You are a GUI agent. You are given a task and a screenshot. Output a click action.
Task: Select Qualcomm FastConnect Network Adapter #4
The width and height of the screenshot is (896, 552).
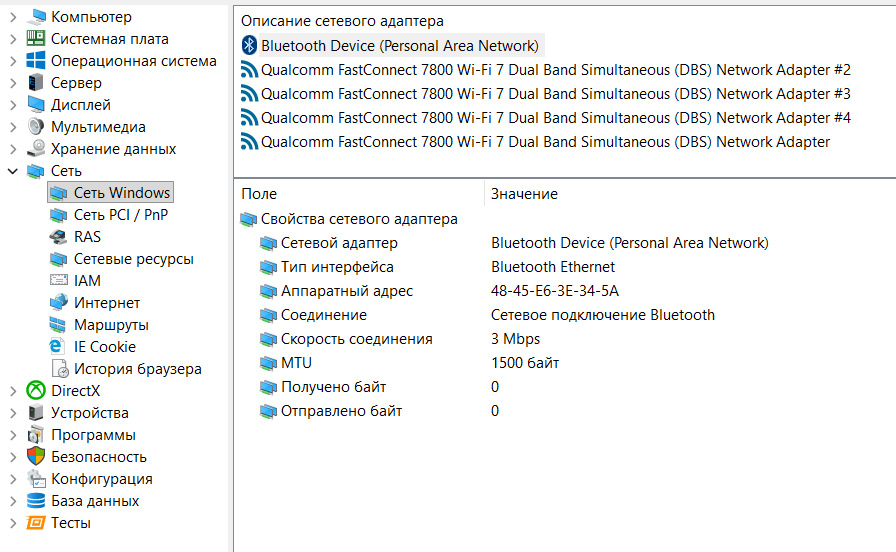(555, 118)
